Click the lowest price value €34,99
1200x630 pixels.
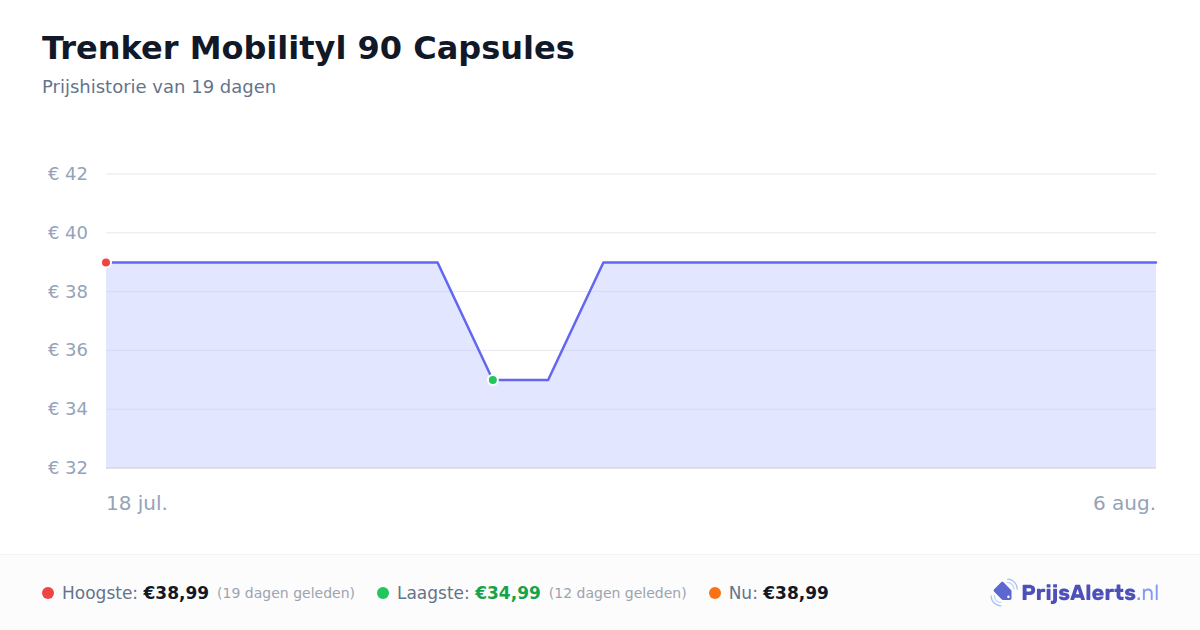508,593
